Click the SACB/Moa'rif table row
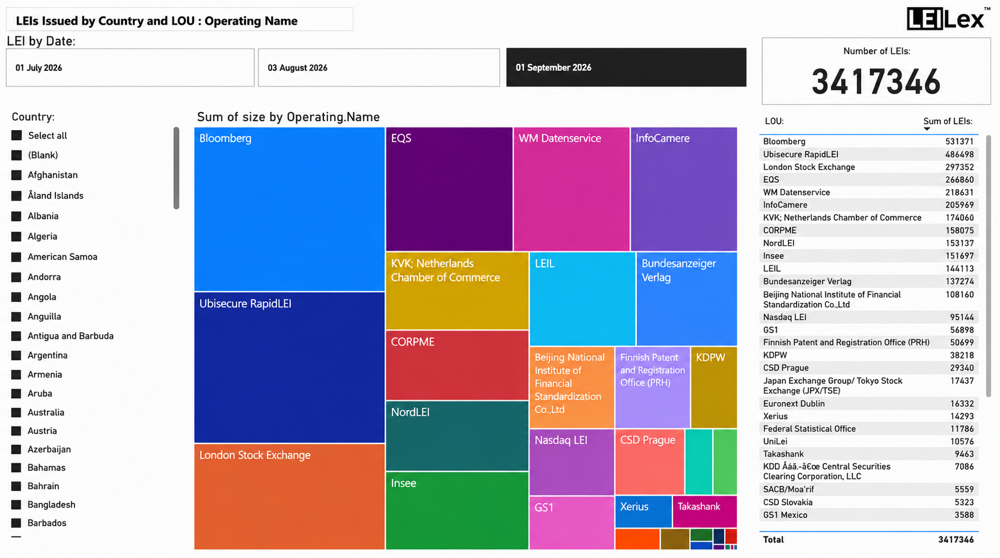Viewport: 1000px width, 558px height. click(x=869, y=490)
